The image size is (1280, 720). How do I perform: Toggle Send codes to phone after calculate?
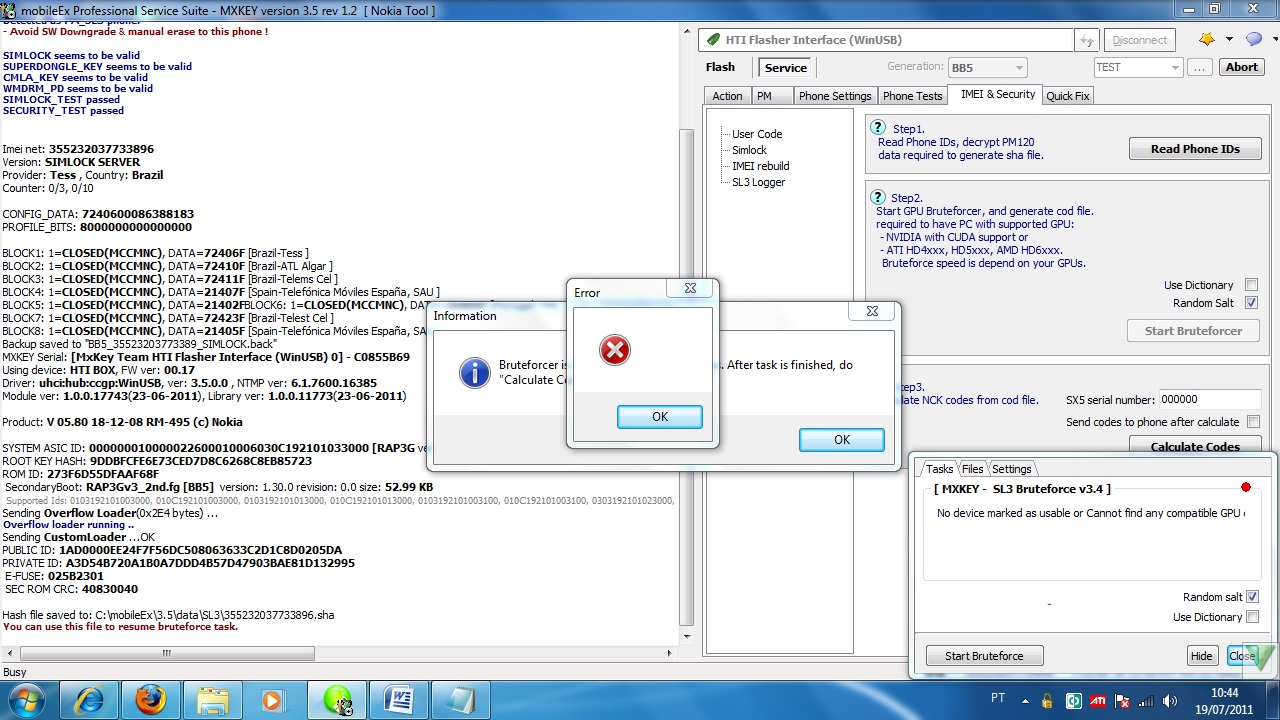pyautogui.click(x=1253, y=422)
